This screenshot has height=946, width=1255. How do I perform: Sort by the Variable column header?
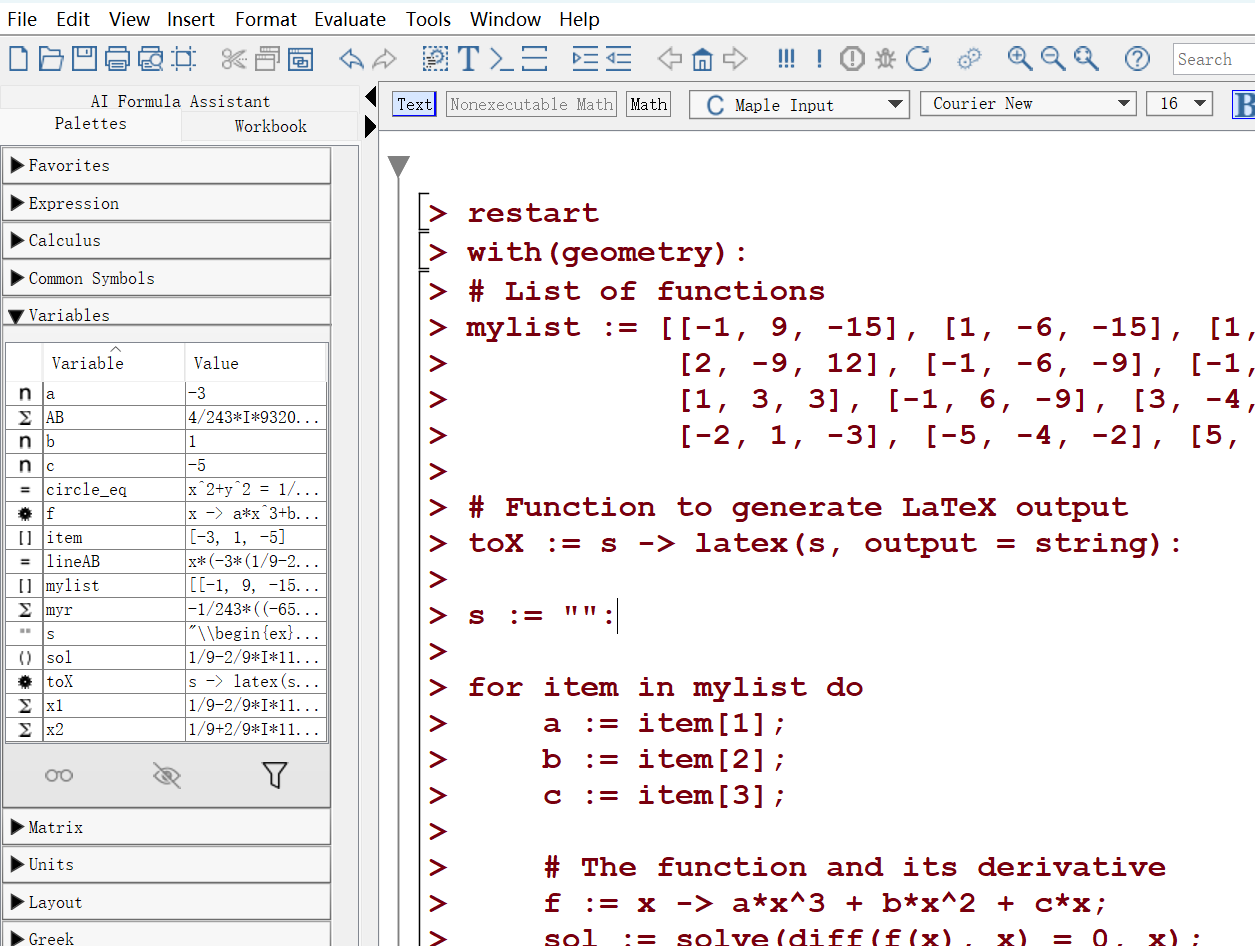[x=114, y=362]
